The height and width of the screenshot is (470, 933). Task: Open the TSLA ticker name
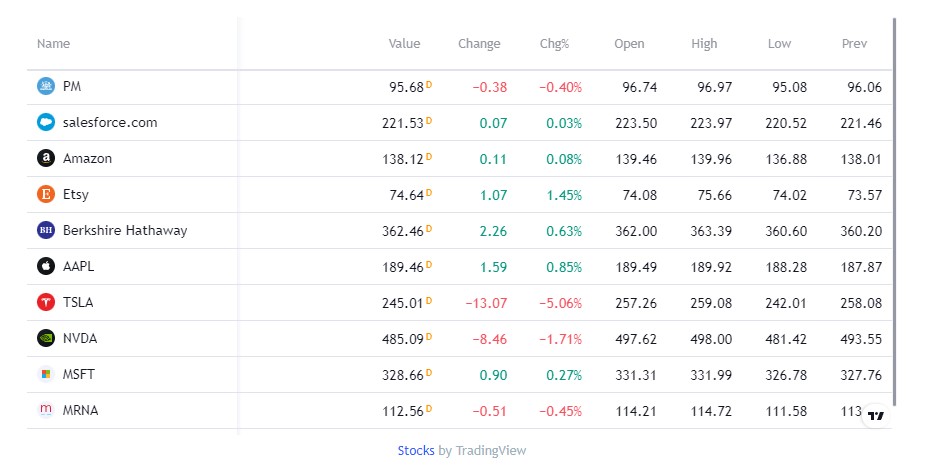click(78, 302)
